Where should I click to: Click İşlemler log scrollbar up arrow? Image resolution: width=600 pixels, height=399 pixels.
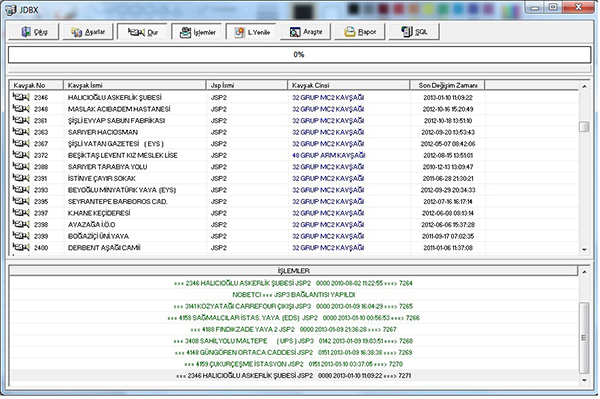tap(584, 272)
